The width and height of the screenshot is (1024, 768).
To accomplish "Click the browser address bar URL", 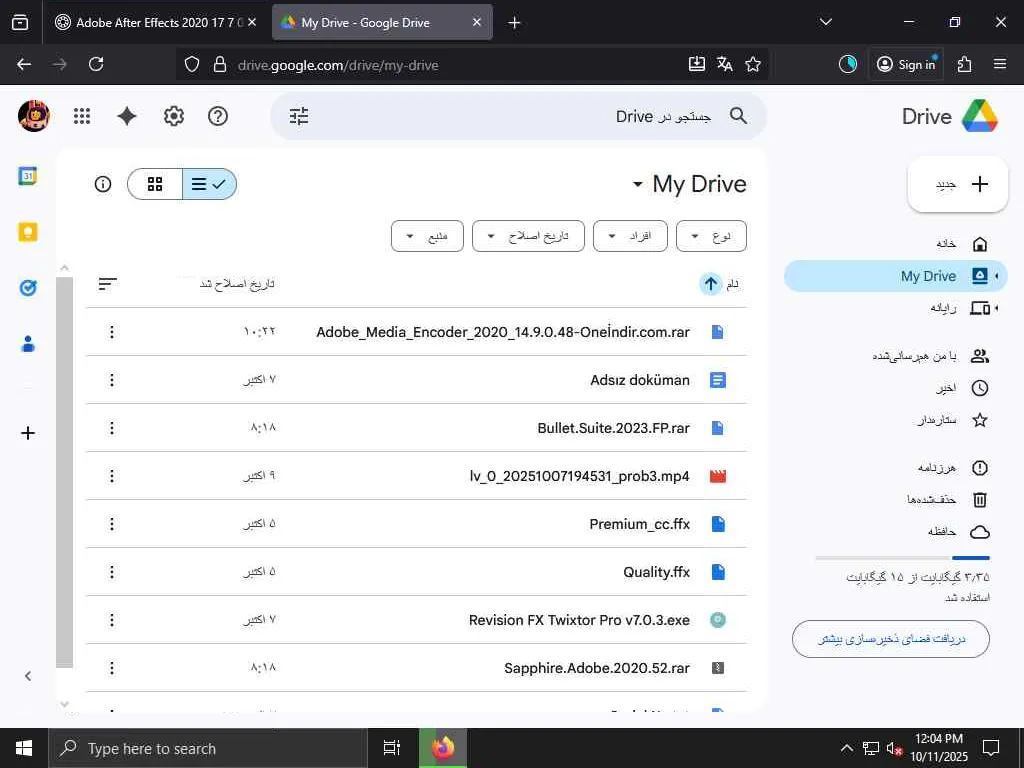I will point(338,65).
